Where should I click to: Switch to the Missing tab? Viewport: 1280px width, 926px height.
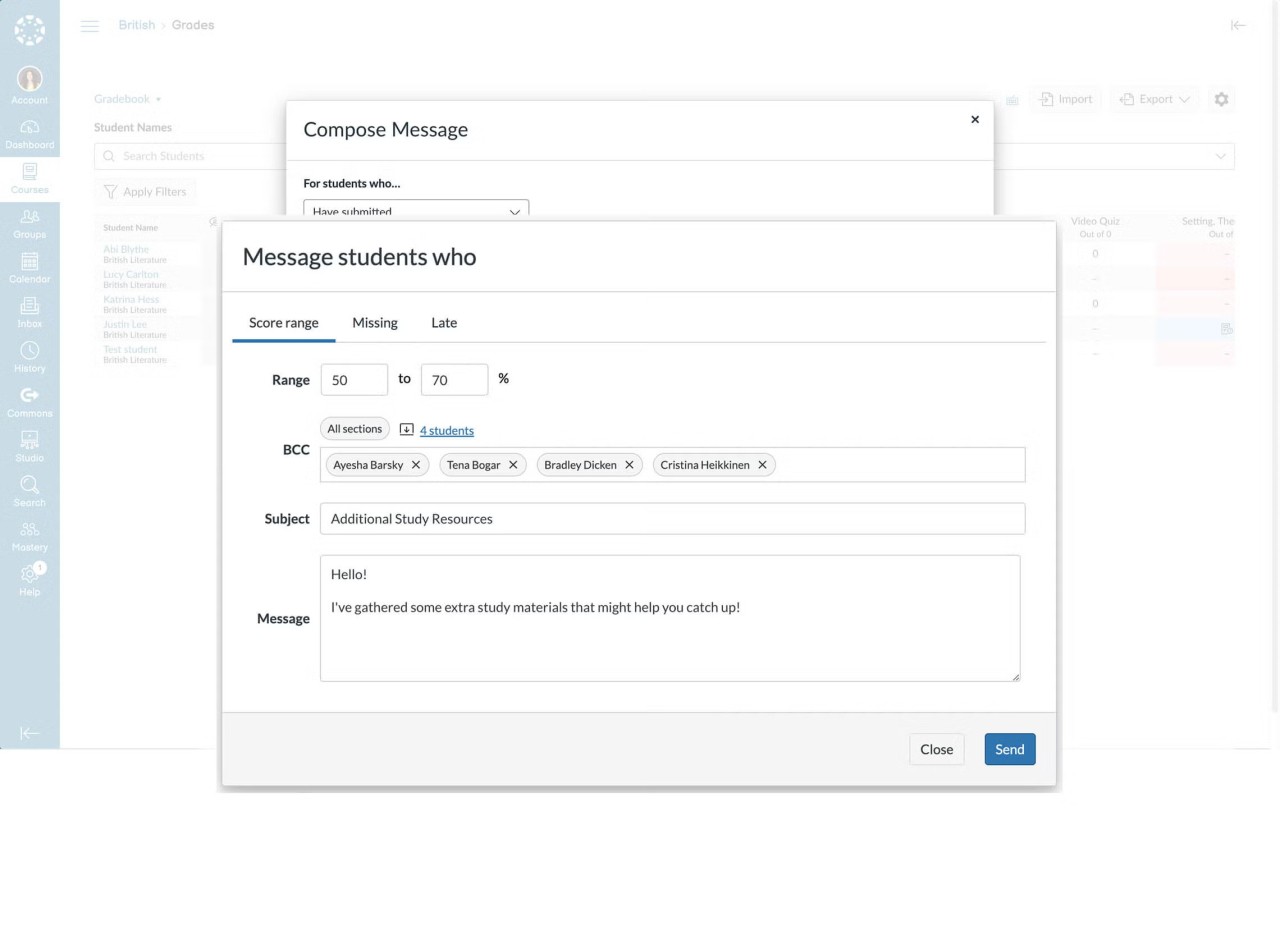click(374, 322)
